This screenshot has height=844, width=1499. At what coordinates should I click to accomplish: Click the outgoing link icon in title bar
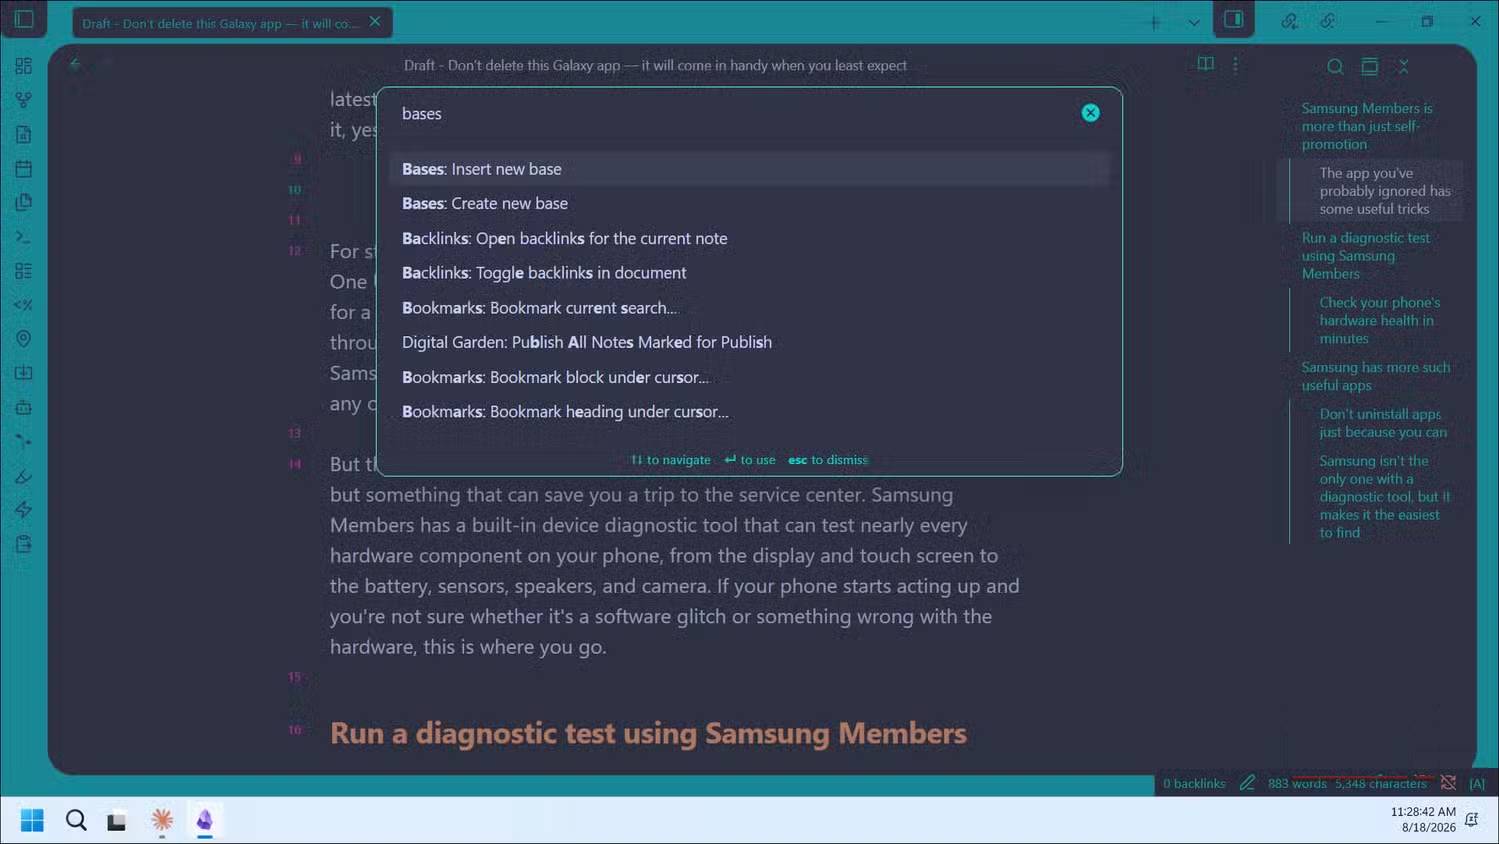1328,21
